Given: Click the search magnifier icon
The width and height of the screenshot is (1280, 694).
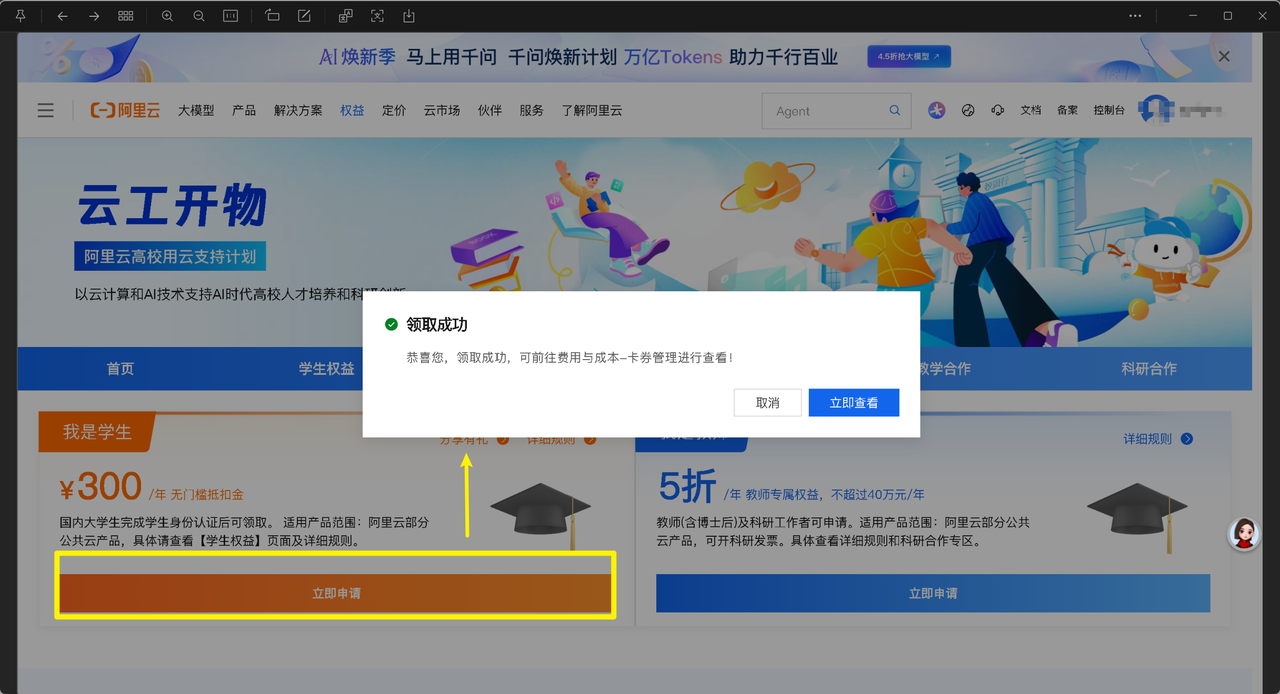Looking at the screenshot, I should [895, 111].
